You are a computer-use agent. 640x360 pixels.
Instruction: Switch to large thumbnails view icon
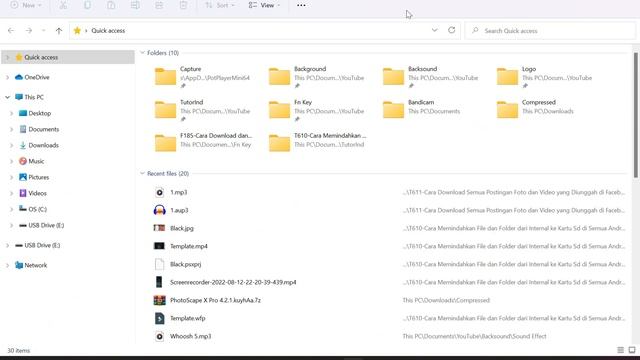[632, 350]
